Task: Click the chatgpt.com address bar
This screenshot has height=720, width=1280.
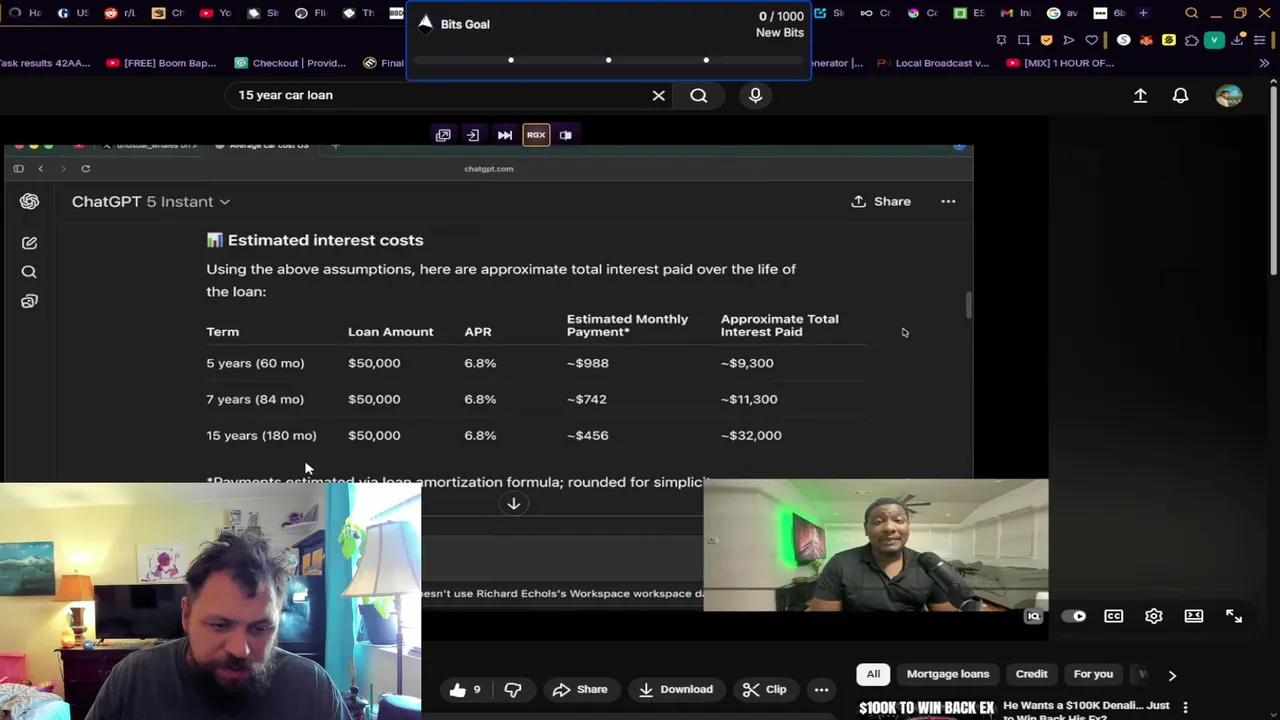Action: tap(488, 168)
